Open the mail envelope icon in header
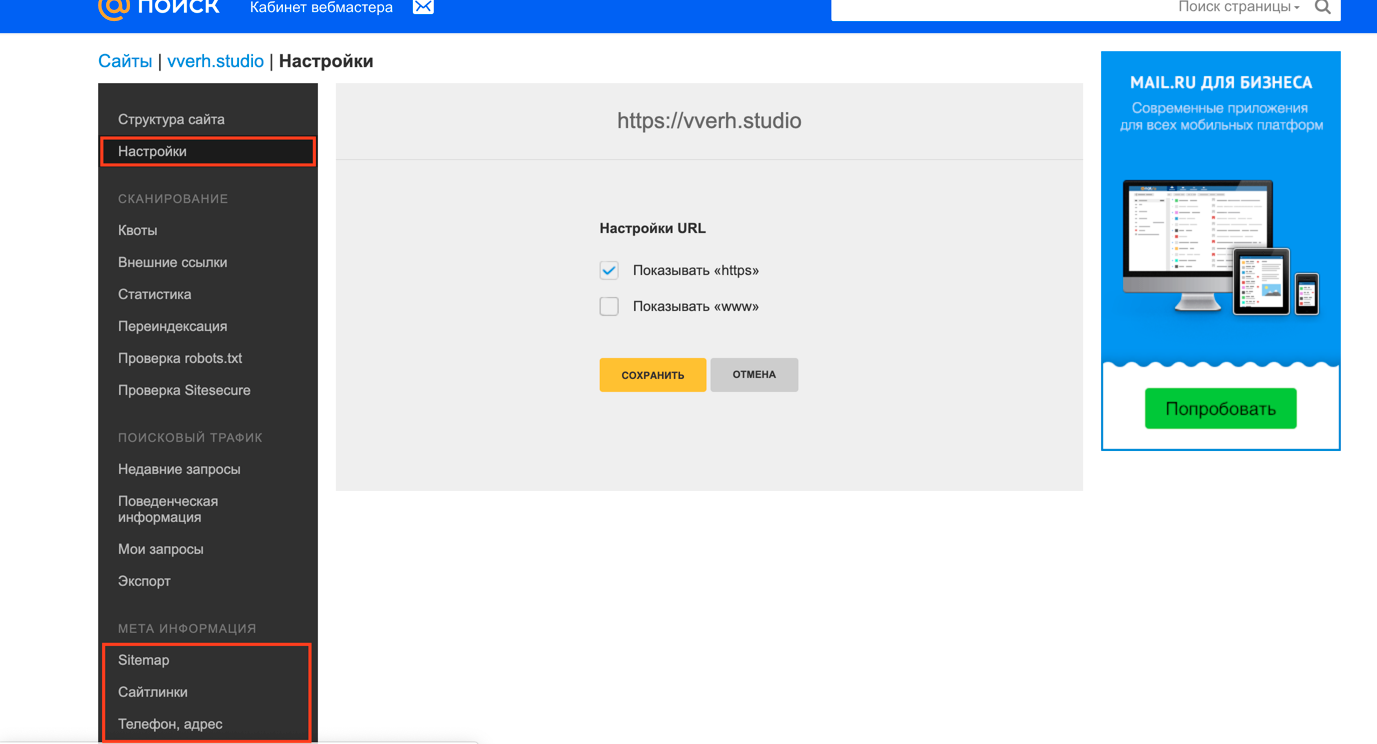1377x744 pixels. pos(423,7)
